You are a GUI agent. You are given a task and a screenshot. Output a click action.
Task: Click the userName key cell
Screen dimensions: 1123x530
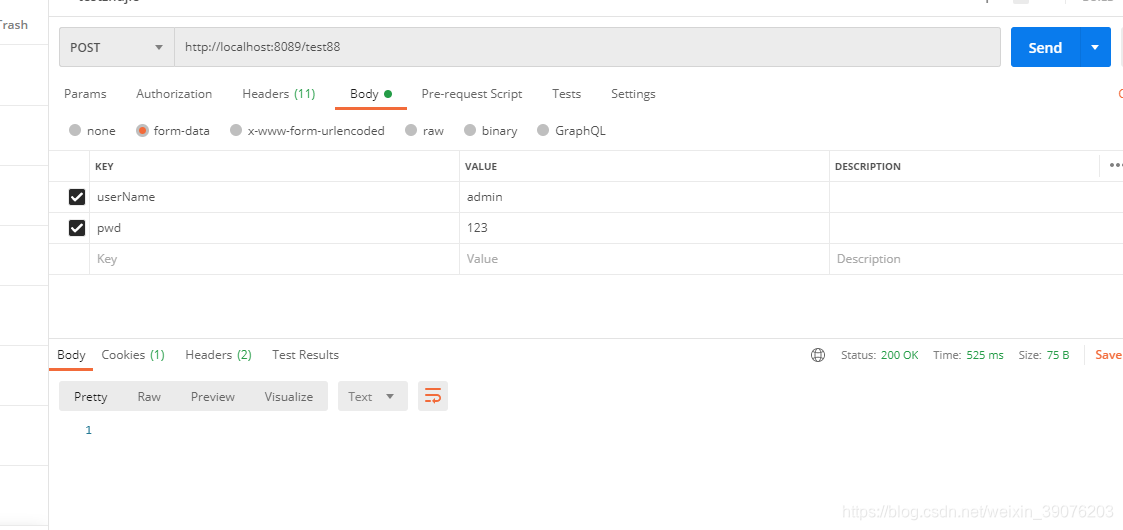tap(274, 197)
